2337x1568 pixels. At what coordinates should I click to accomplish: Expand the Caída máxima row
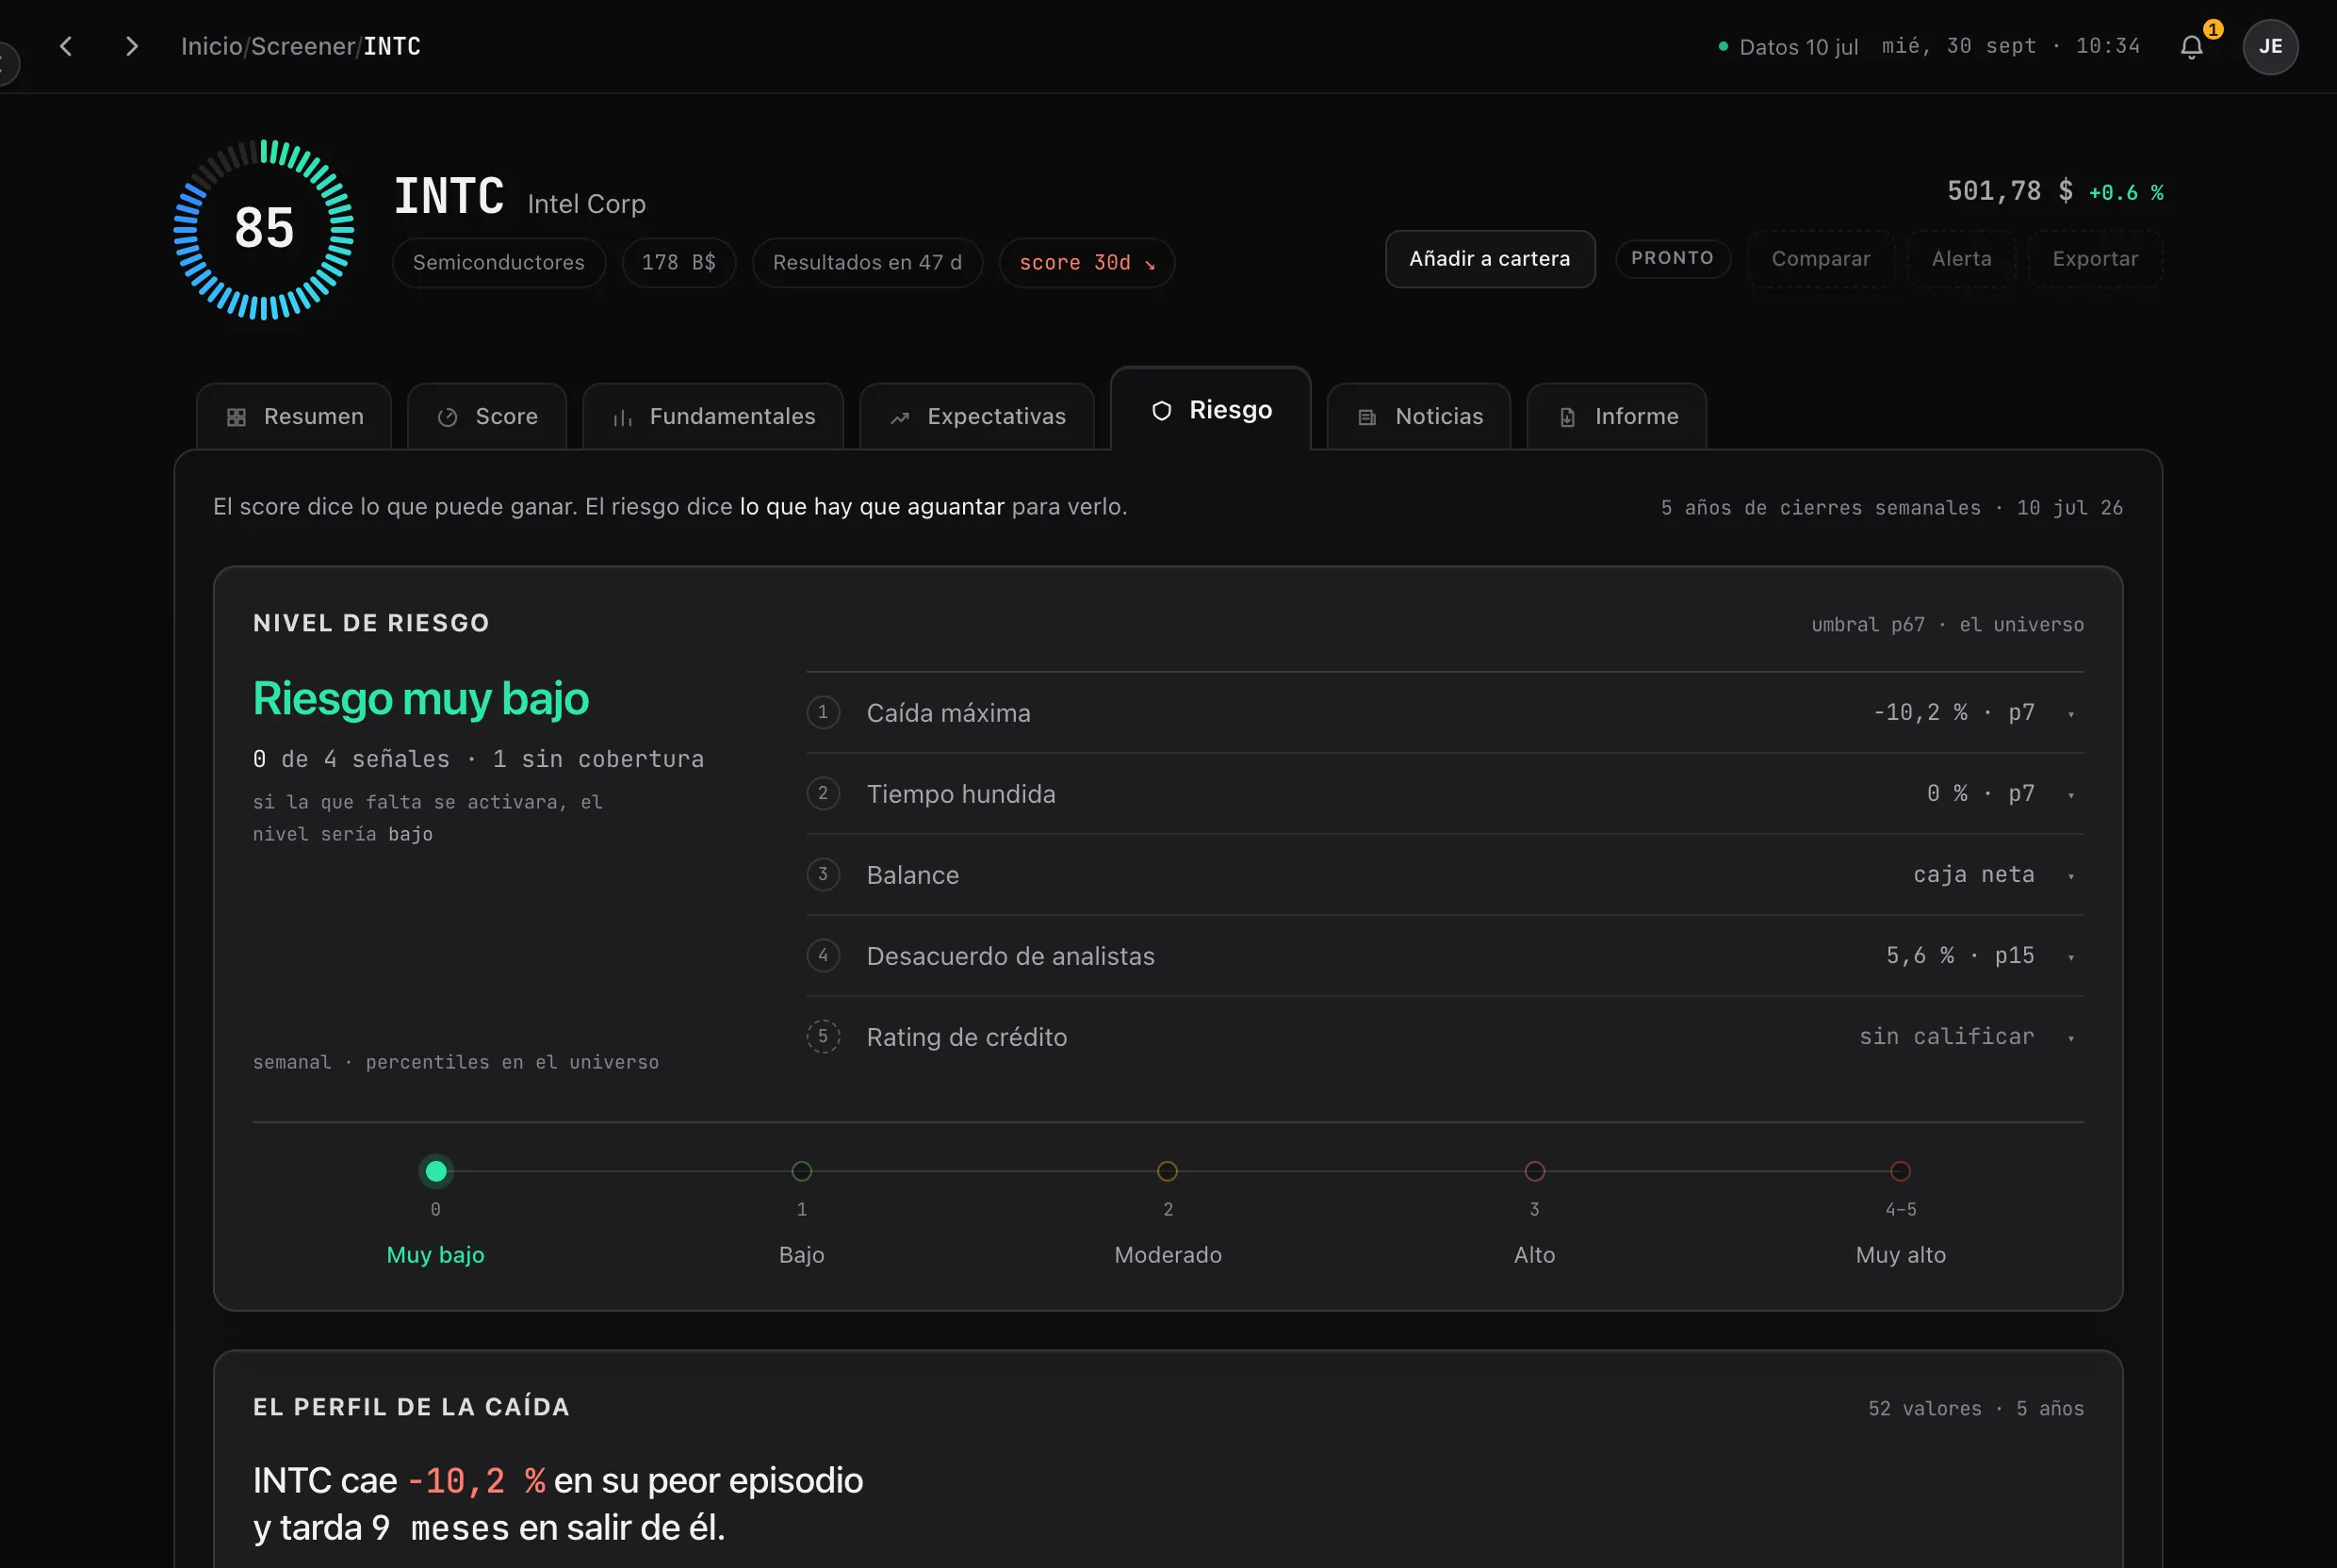pyautogui.click(x=2070, y=714)
